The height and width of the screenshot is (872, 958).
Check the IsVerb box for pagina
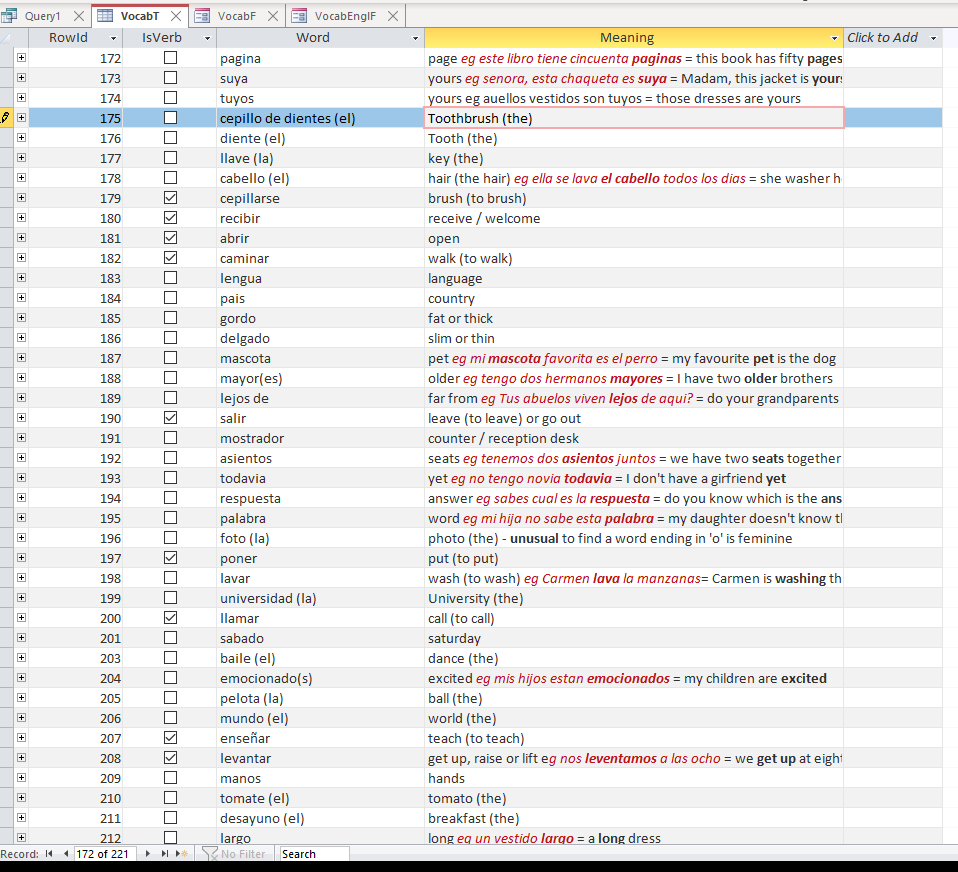pyautogui.click(x=170, y=57)
